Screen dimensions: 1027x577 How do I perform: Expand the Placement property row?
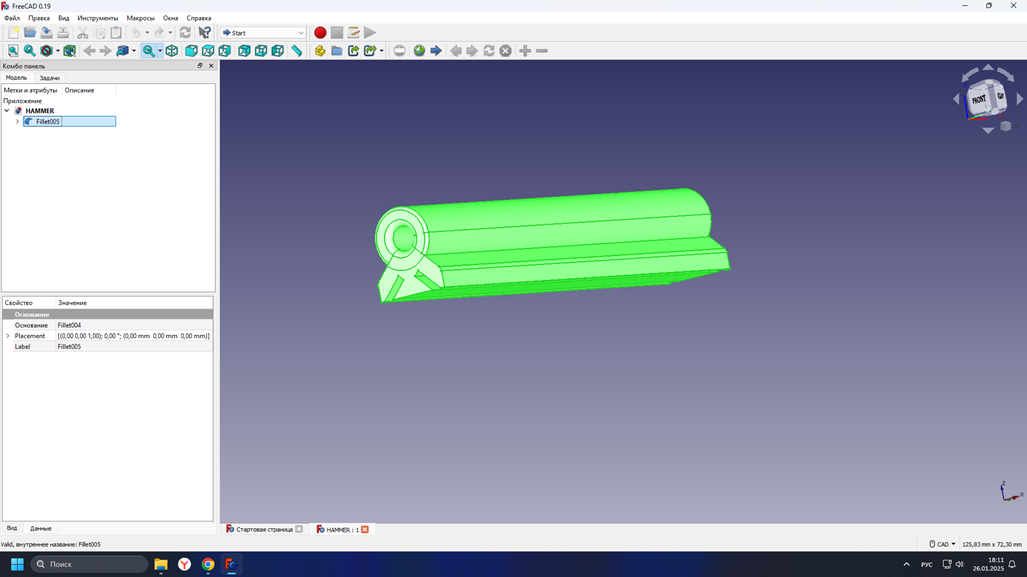click(8, 336)
